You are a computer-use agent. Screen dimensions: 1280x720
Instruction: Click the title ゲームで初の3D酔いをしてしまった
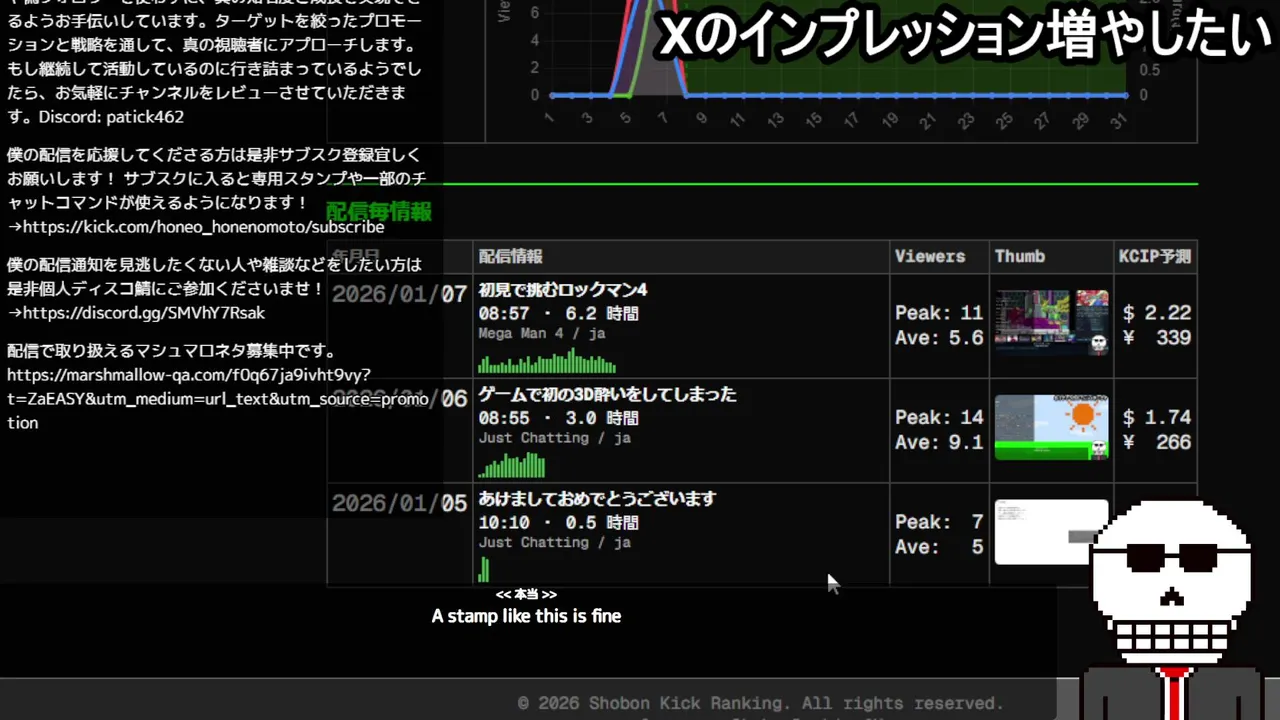click(607, 394)
